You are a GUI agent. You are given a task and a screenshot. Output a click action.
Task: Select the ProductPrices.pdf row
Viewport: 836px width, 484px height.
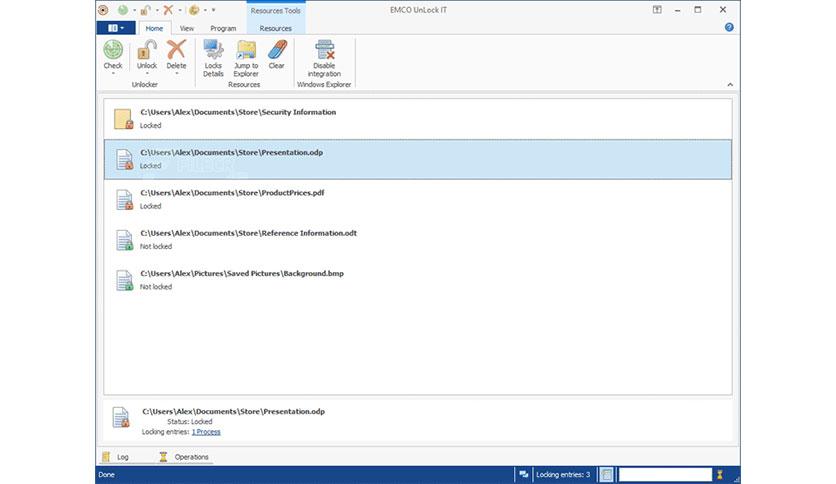point(418,200)
